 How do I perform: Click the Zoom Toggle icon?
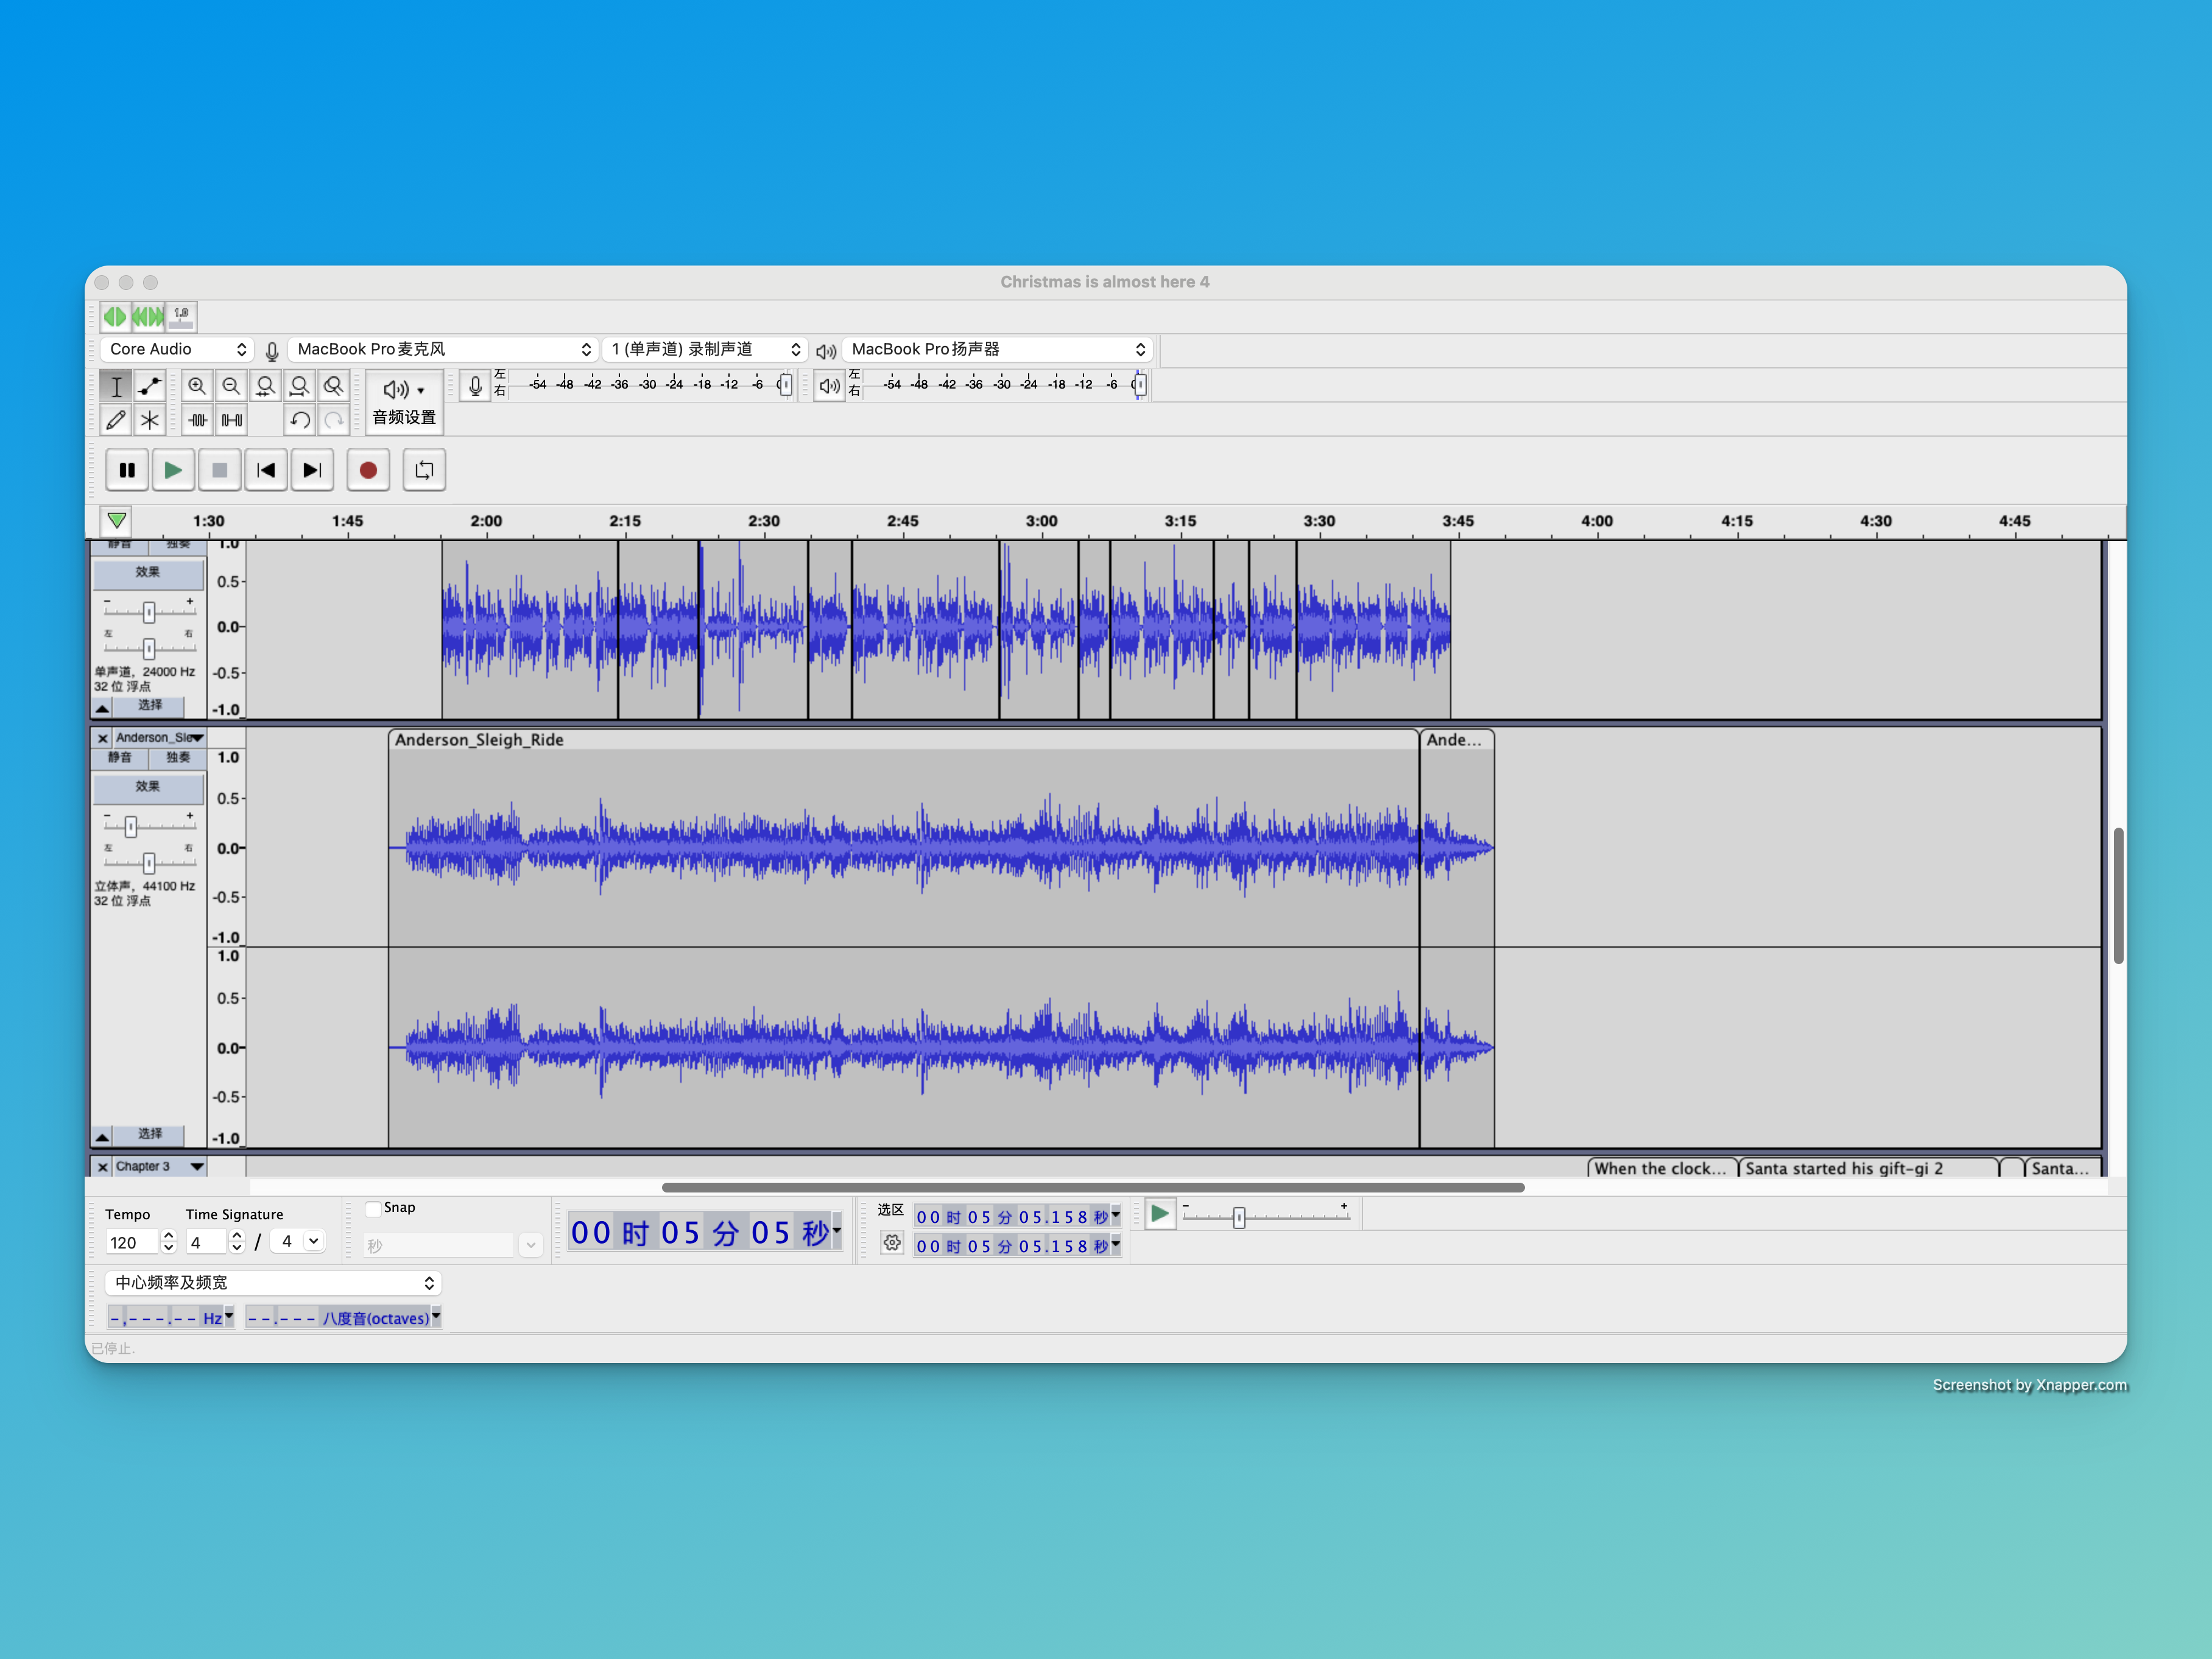pyautogui.click(x=333, y=386)
